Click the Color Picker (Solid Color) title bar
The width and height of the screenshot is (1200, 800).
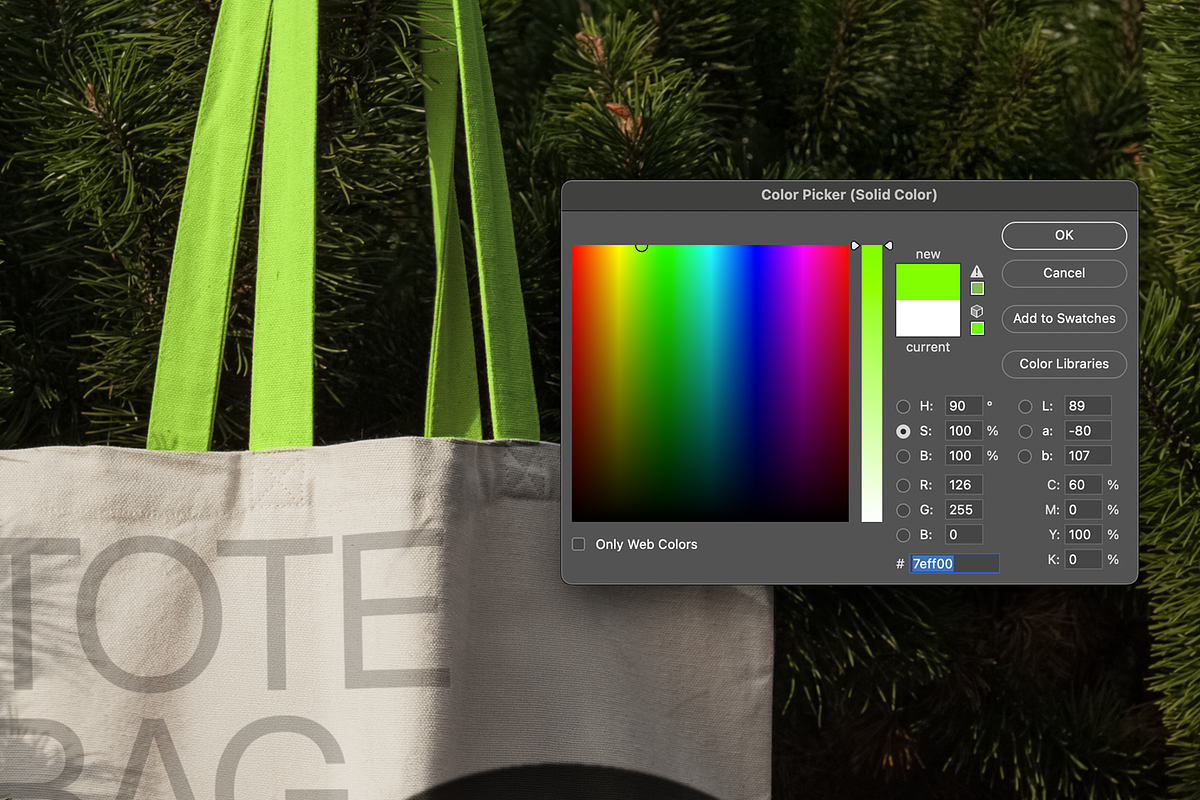[x=849, y=195]
